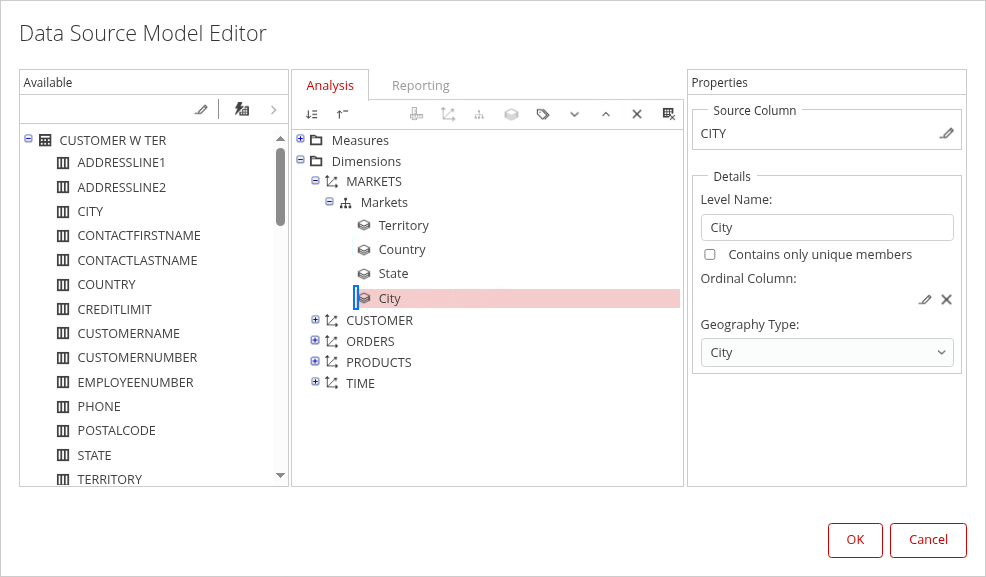Viewport: 986px width, 577px height.
Task: Select the TERRITORY column in Available
Action: (109, 479)
